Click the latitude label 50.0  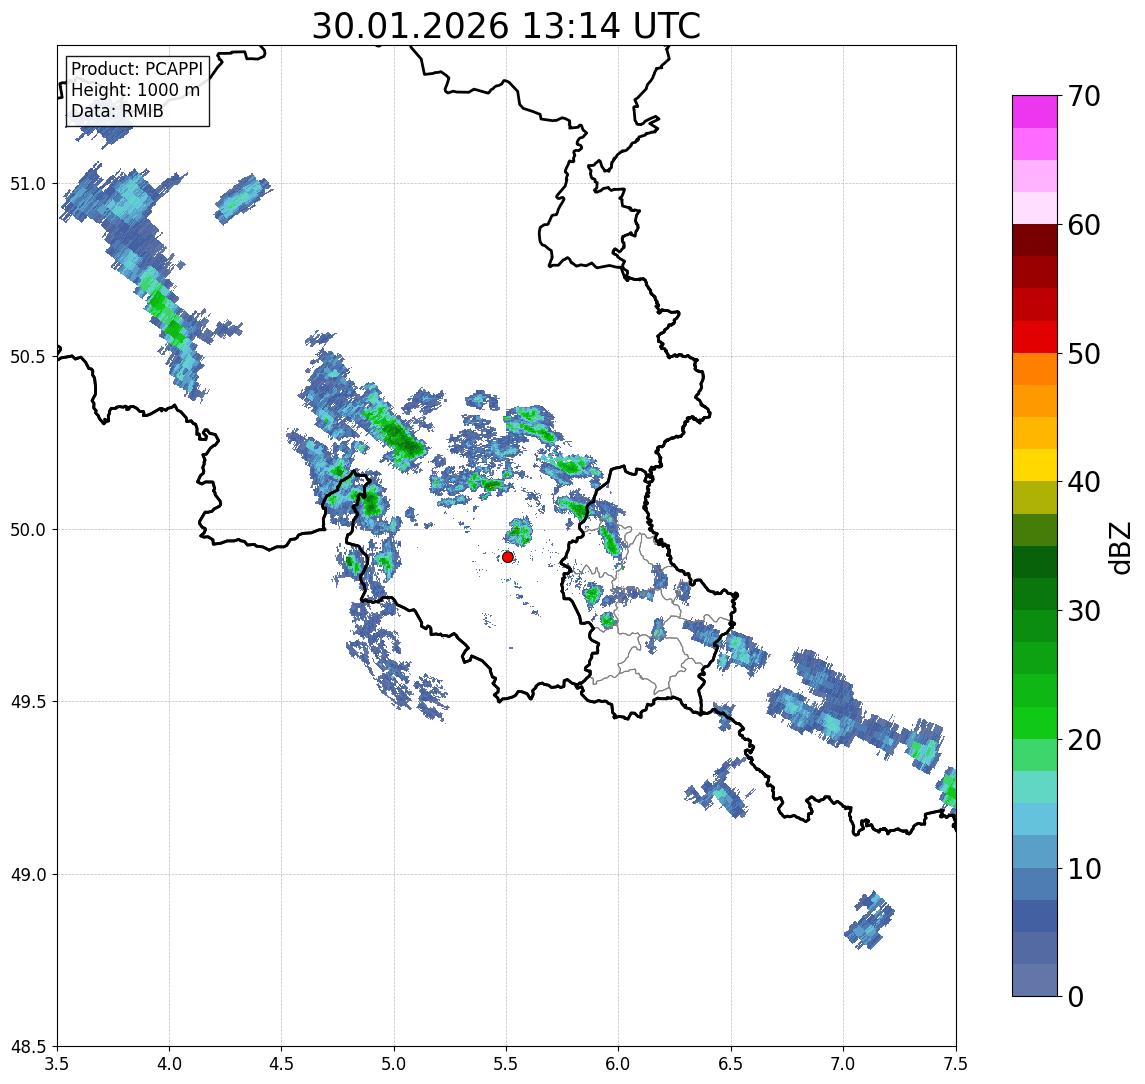tap(27, 530)
